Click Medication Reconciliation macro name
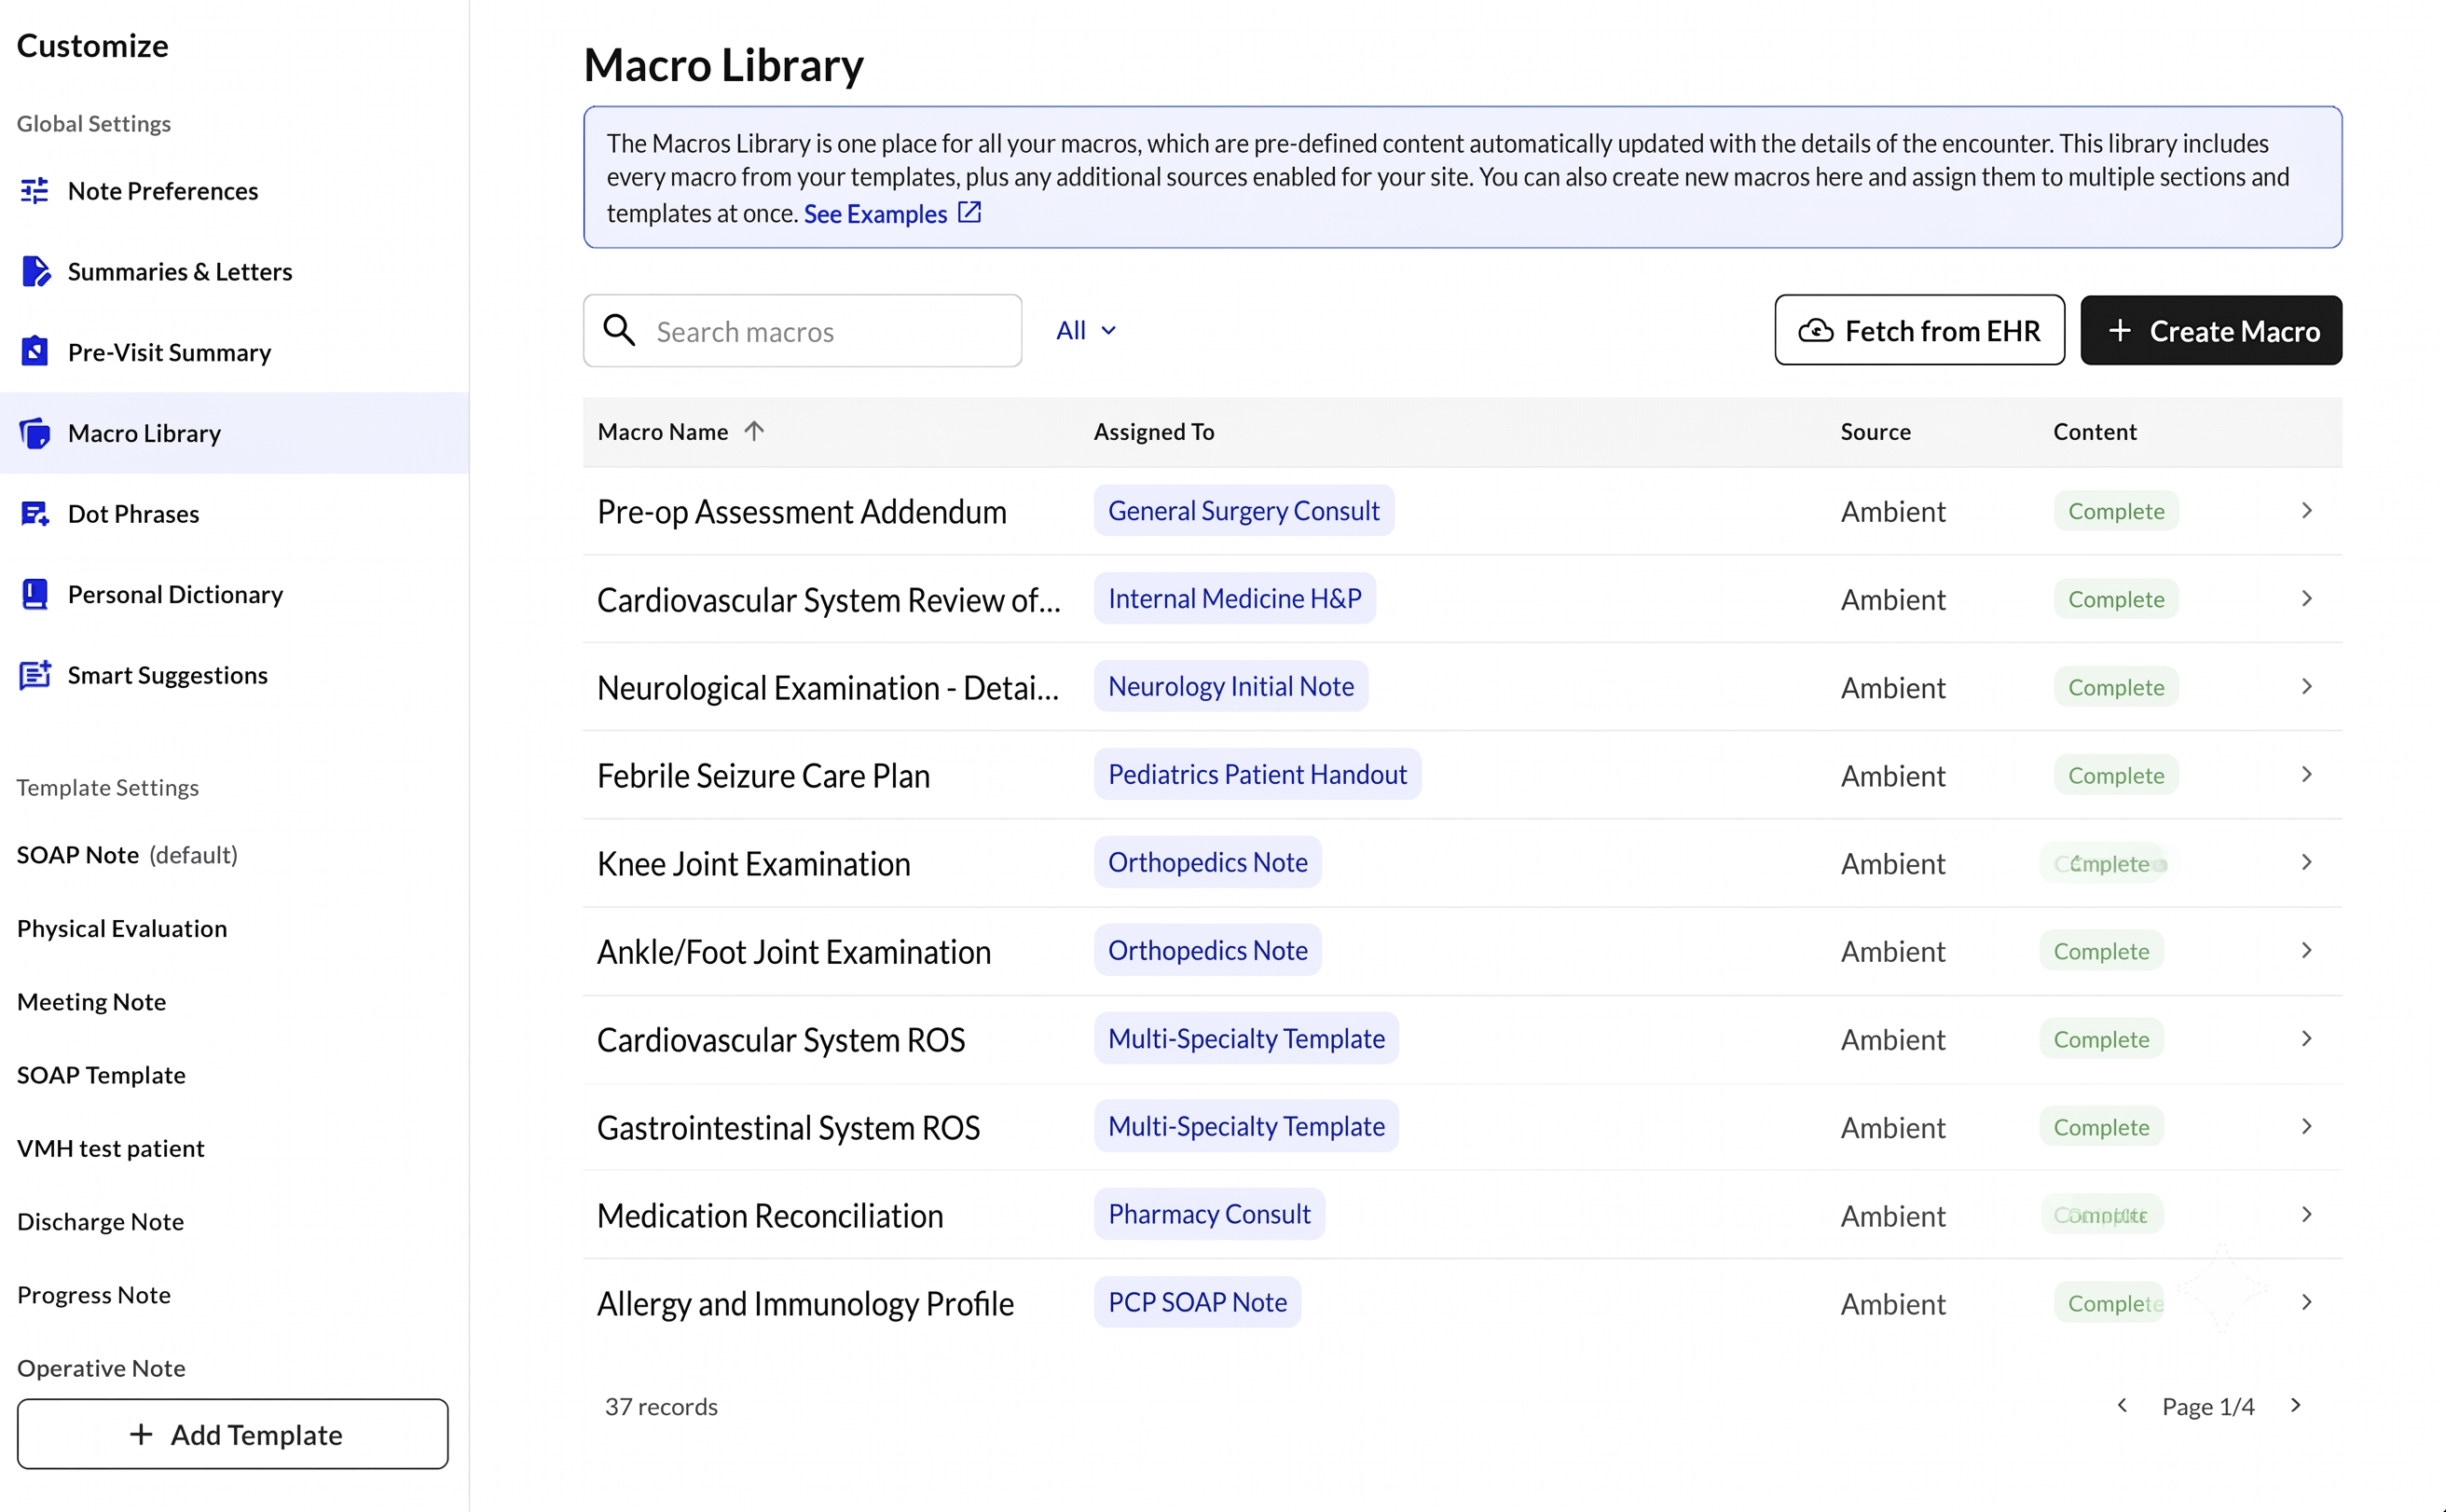Viewport: 2446px width, 1512px height. click(770, 1216)
